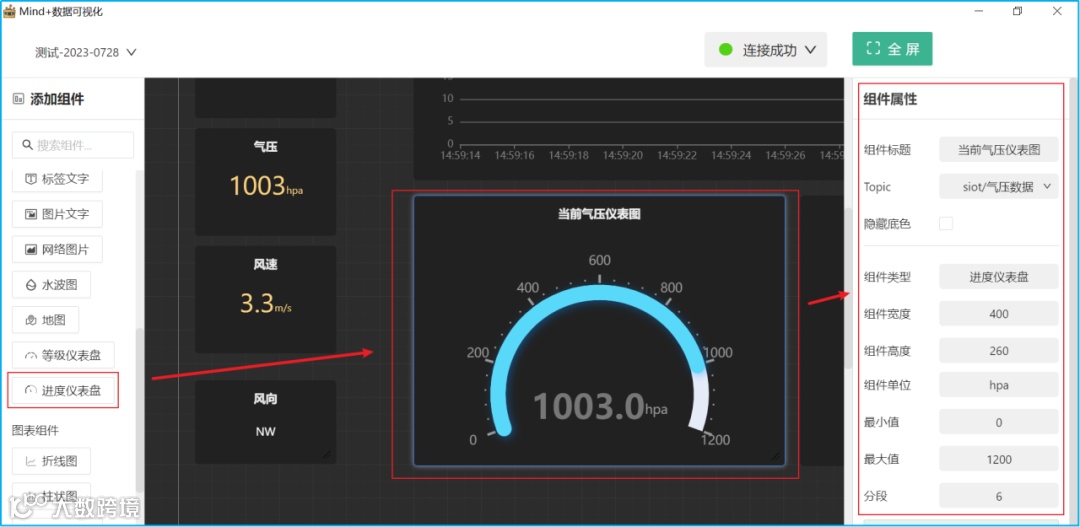Add a 图片文字 component
The height and width of the screenshot is (527, 1080).
tap(57, 214)
